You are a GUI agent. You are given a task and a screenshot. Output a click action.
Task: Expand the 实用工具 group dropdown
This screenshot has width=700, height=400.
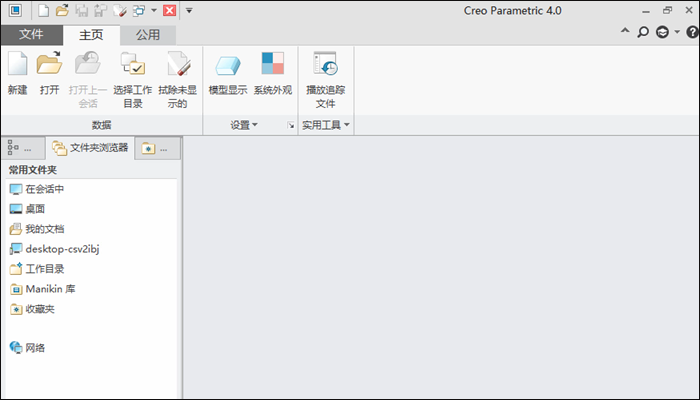click(325, 125)
